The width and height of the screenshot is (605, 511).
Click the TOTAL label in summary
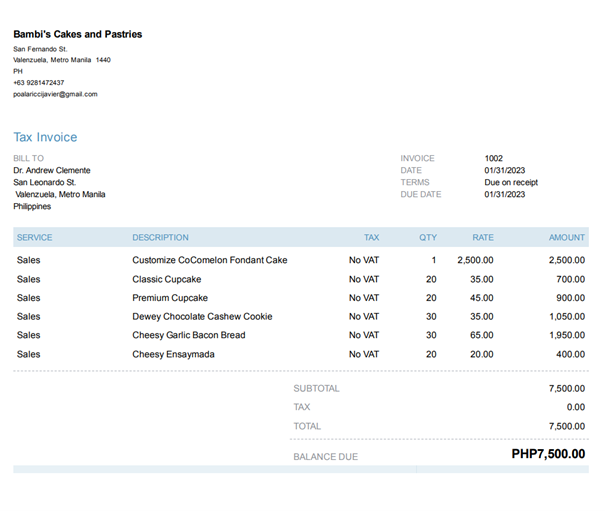tap(307, 426)
